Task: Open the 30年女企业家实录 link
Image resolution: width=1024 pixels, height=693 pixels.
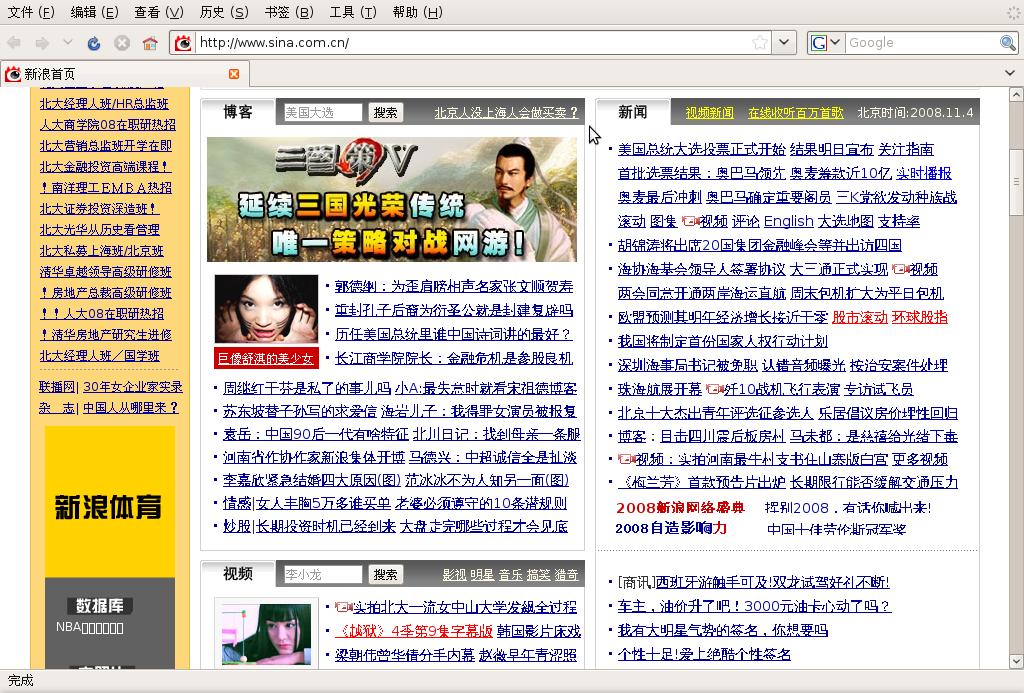Action: point(133,387)
